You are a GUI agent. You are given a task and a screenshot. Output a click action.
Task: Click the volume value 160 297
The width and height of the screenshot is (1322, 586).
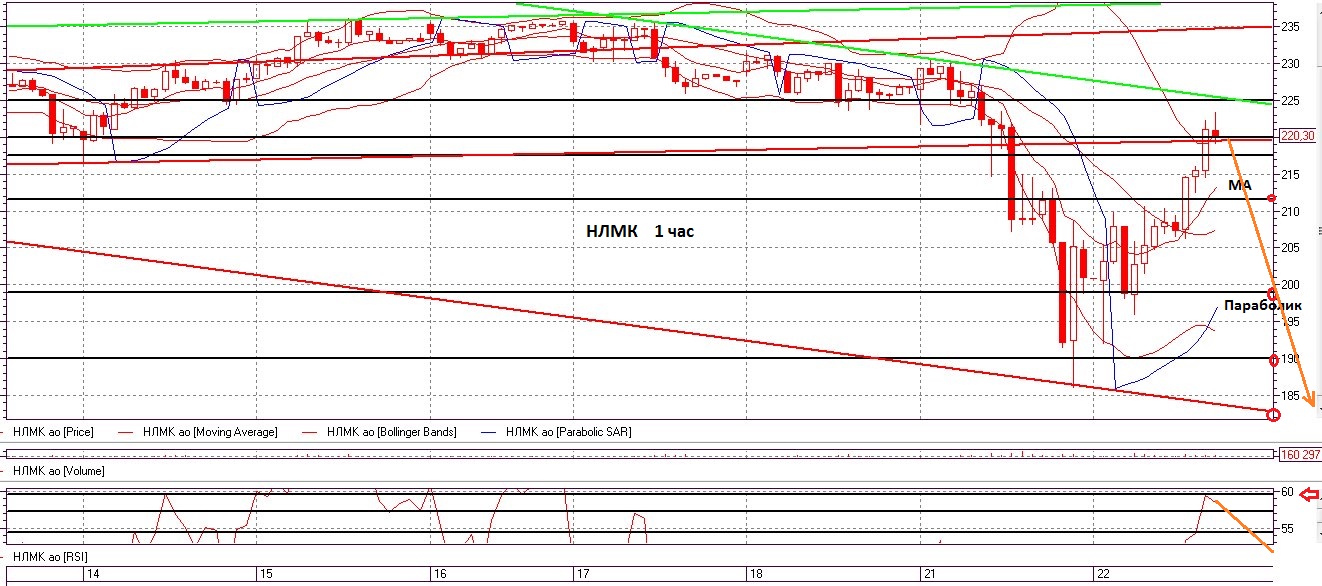pos(1301,454)
